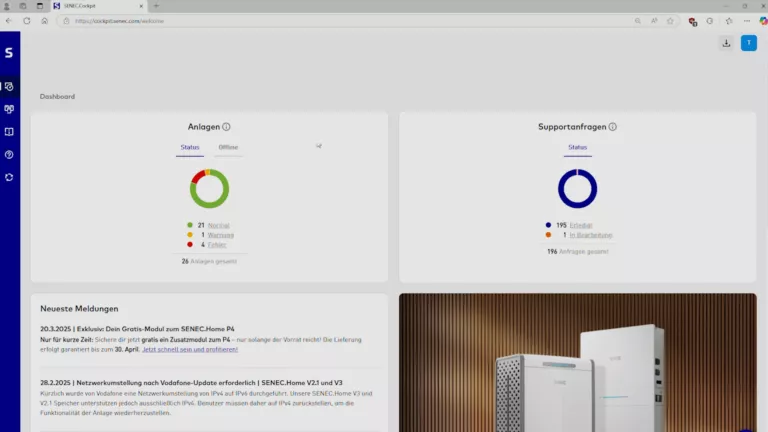Open the Warnung systems link
The width and height of the screenshot is (768, 432).
[x=220, y=235]
